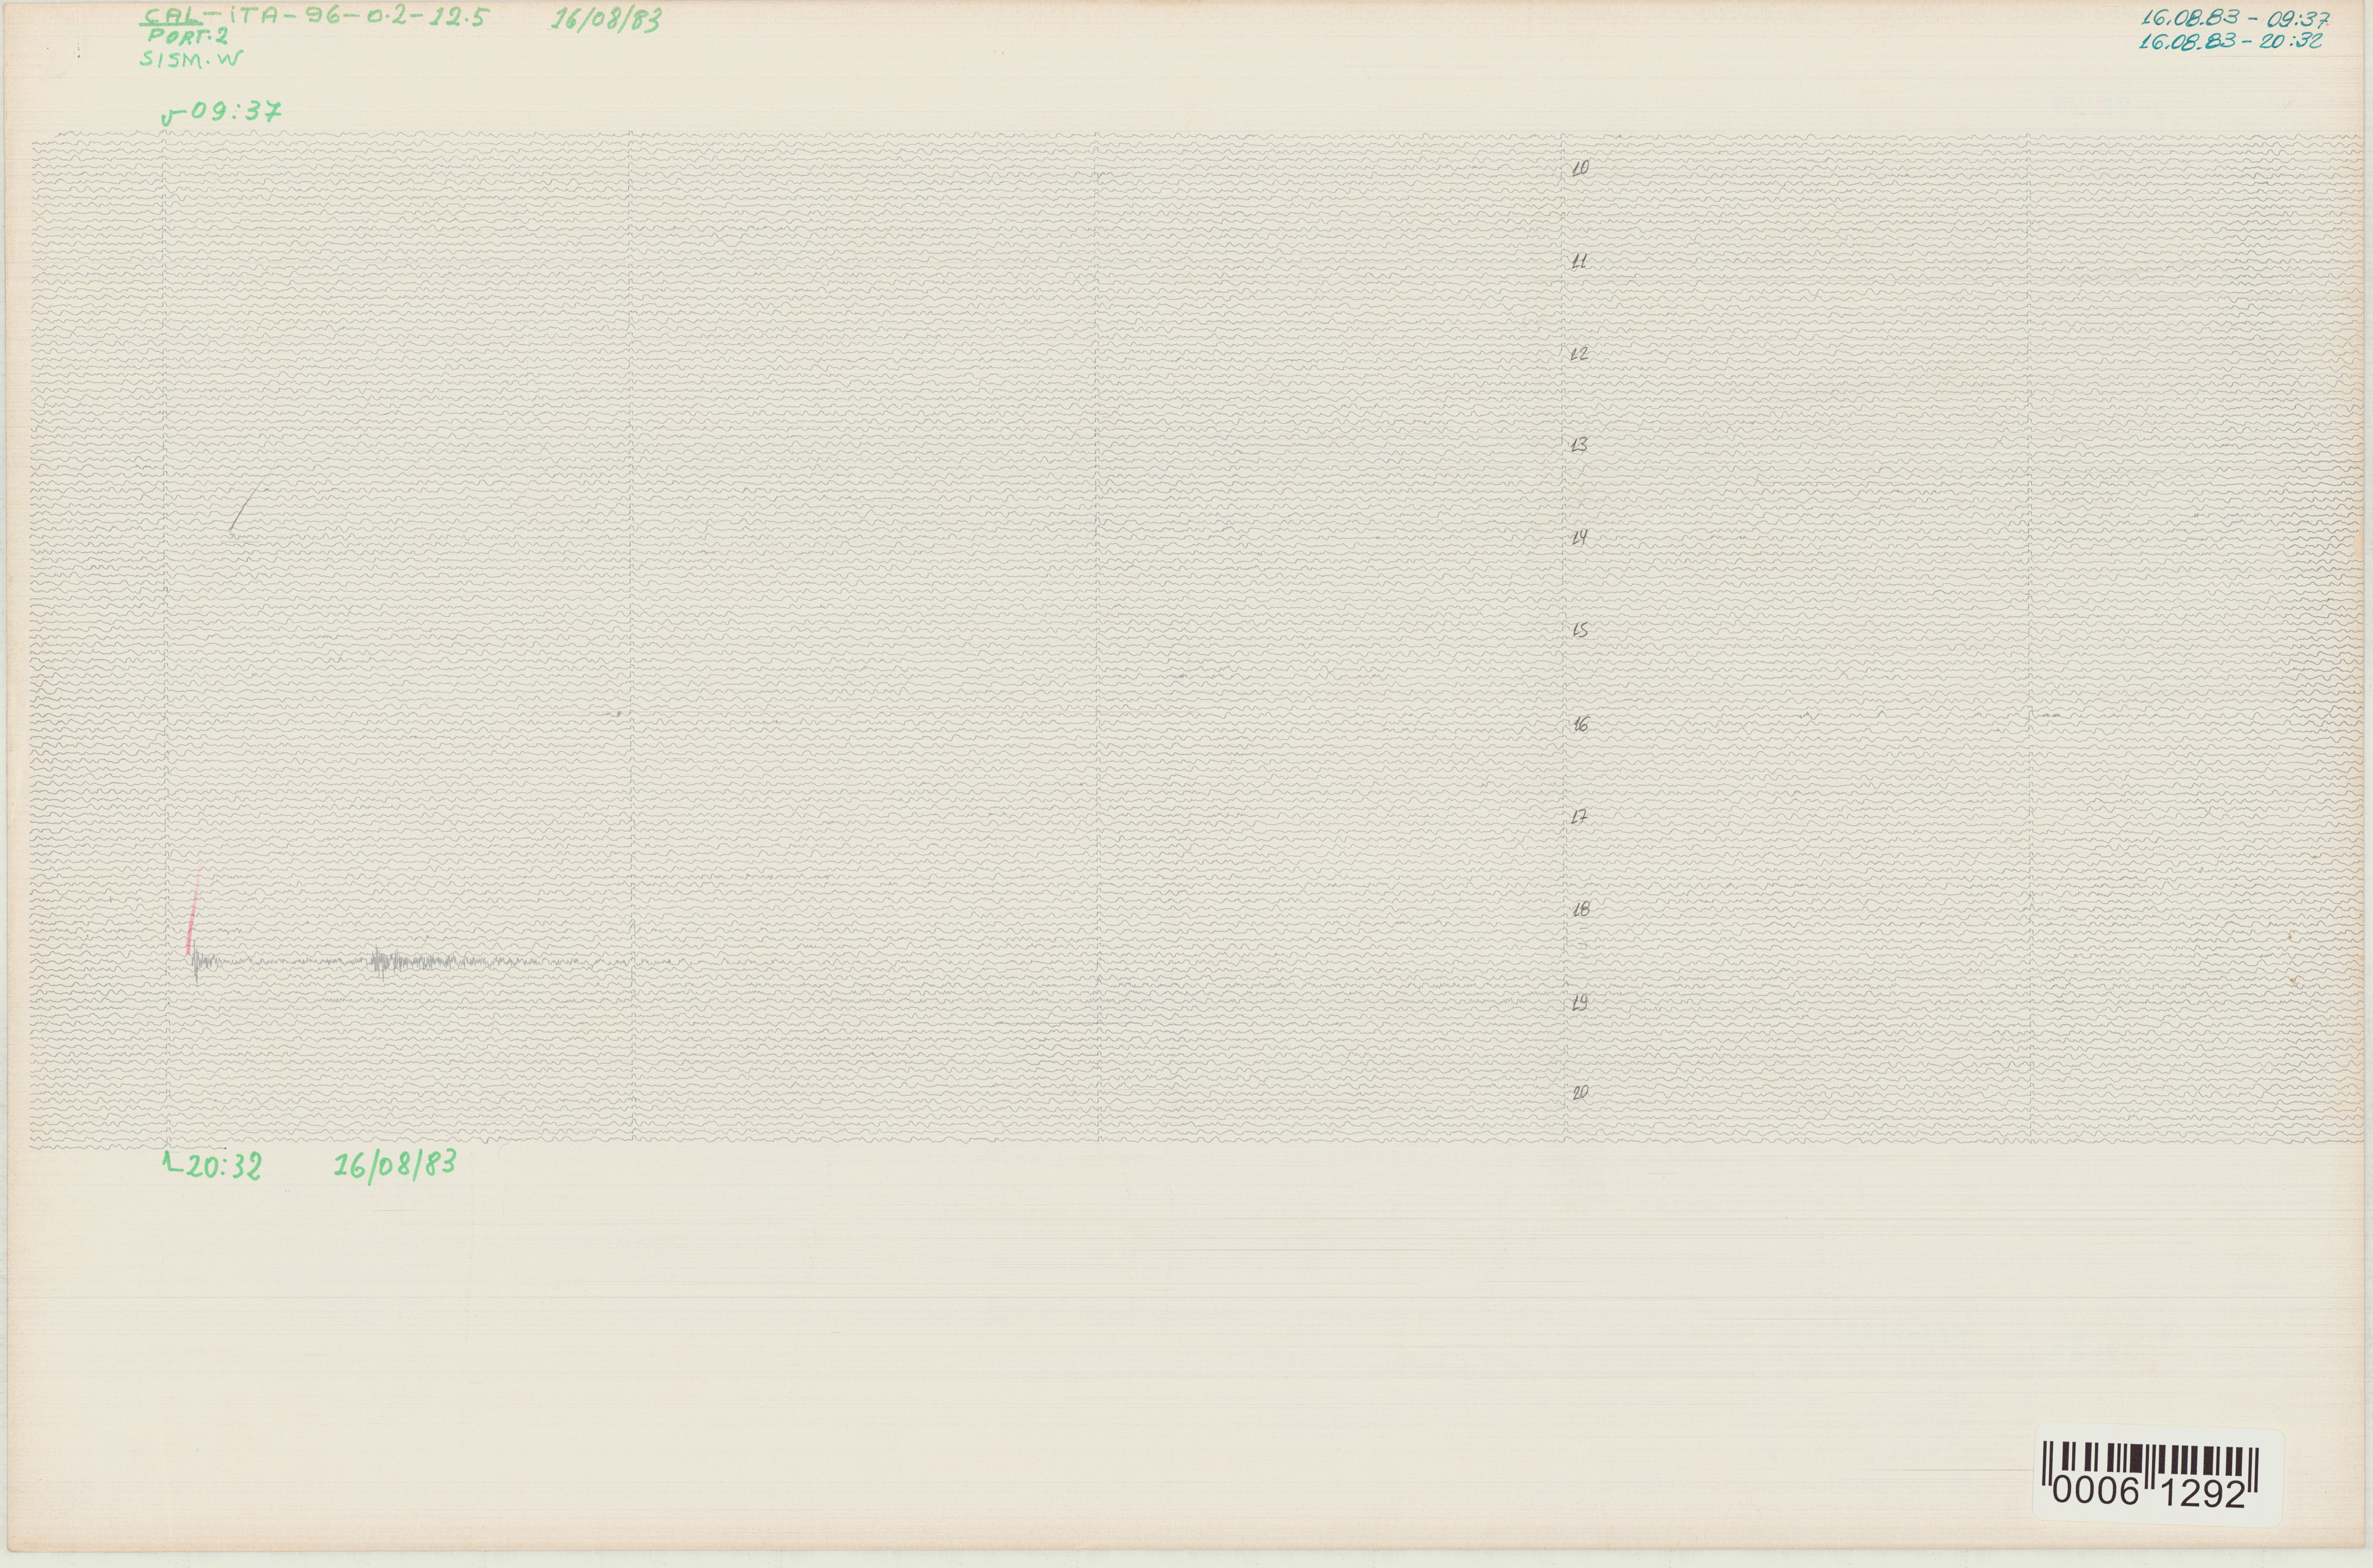Click the green '09:37' start time mark
The width and height of the screenshot is (2373, 1568).
[222, 112]
